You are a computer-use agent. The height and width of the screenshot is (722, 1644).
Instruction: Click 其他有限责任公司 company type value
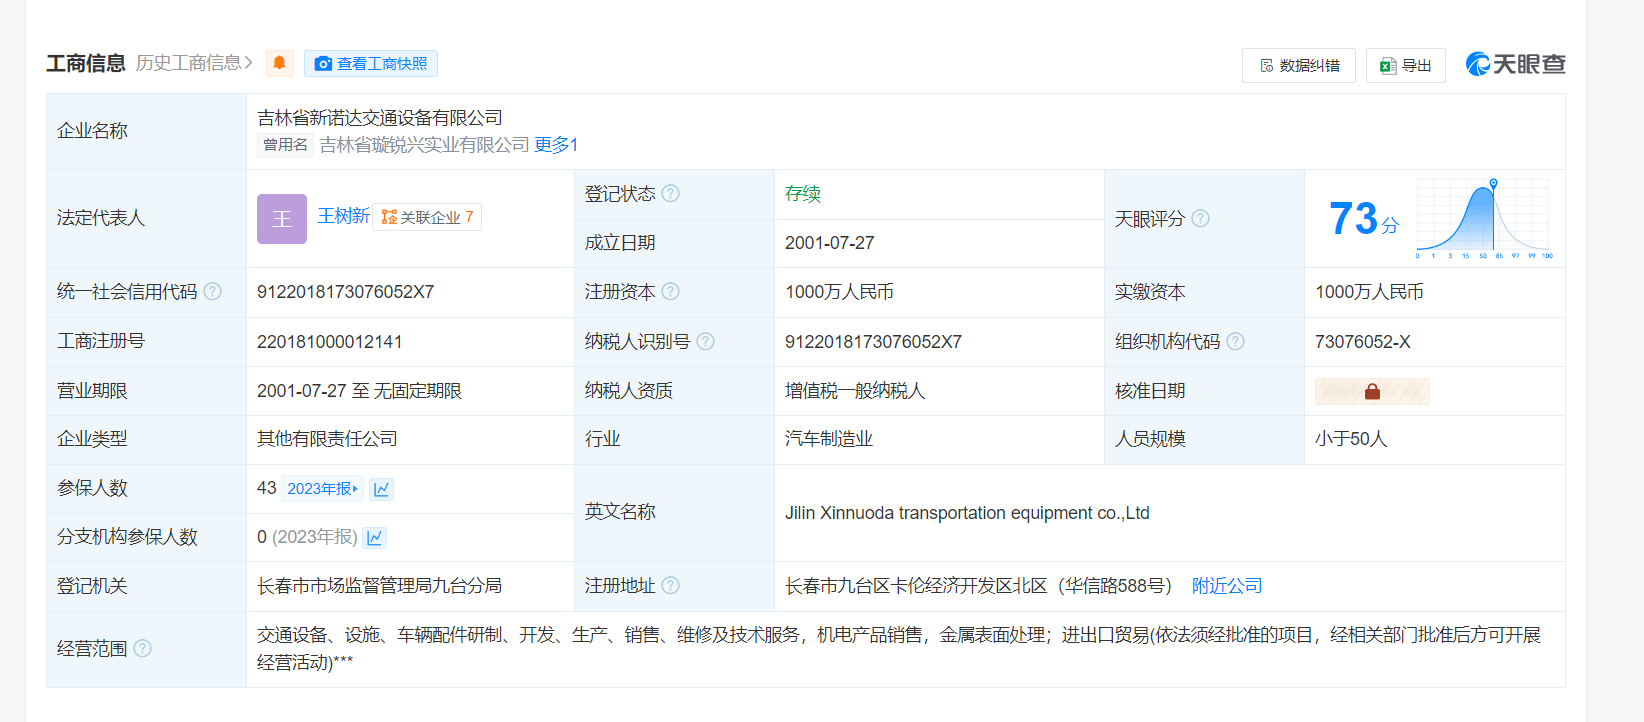coord(327,439)
